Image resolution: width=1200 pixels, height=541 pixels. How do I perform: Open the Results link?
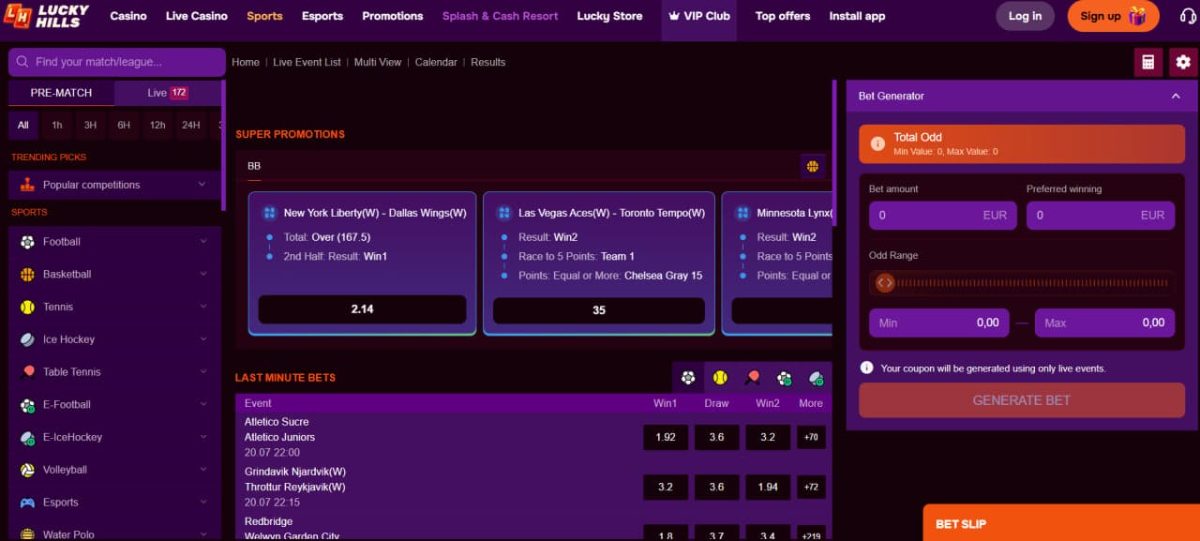[x=488, y=62]
